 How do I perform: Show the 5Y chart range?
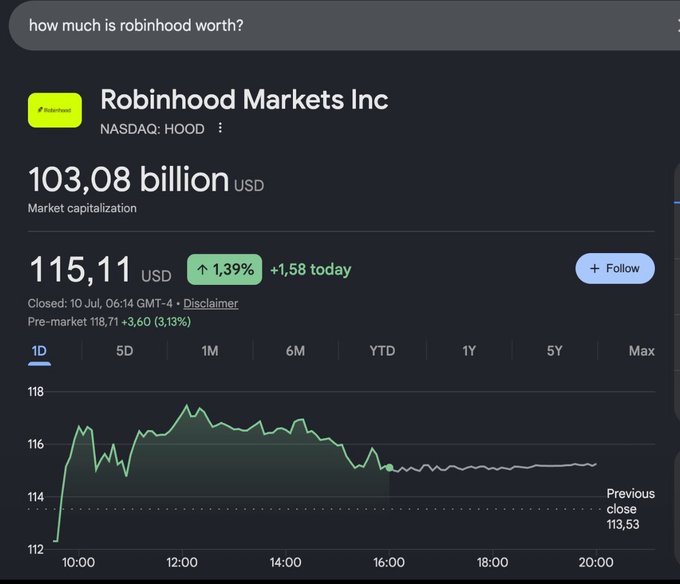click(x=554, y=351)
